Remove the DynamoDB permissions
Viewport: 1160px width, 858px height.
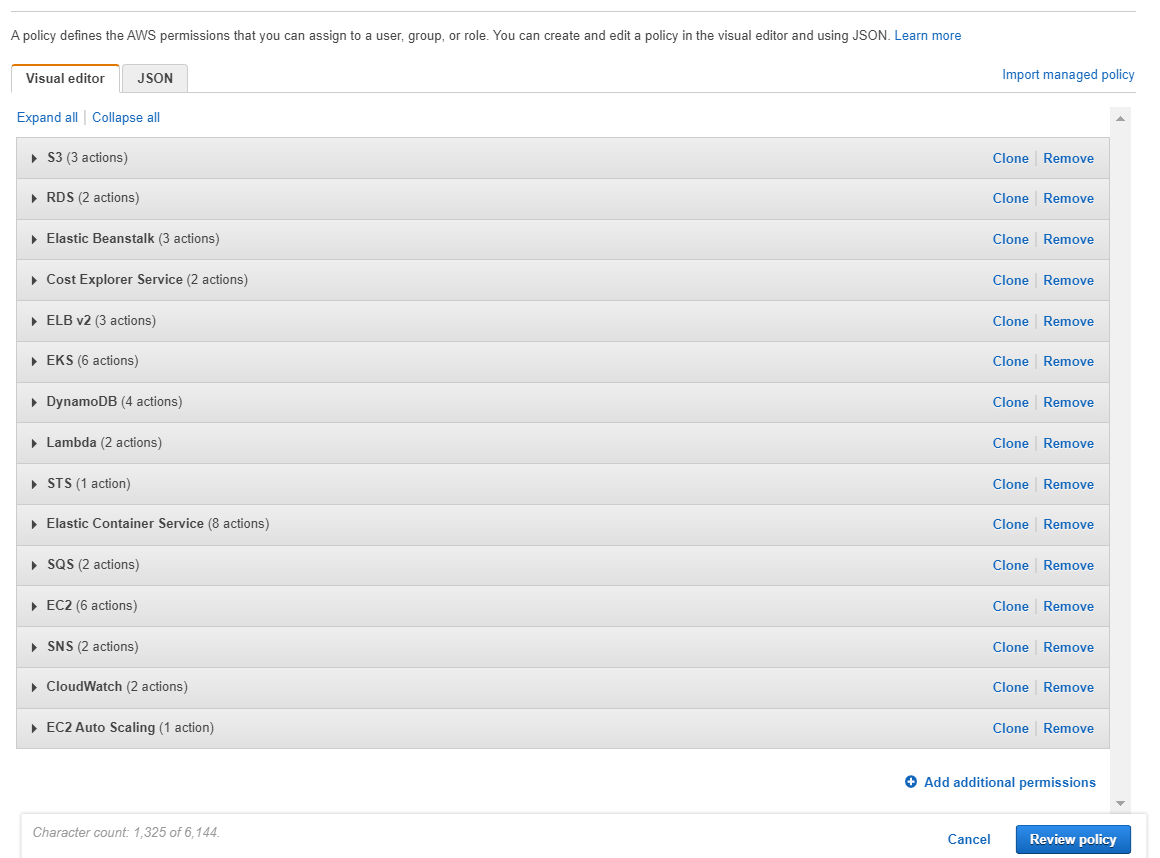[x=1068, y=402]
